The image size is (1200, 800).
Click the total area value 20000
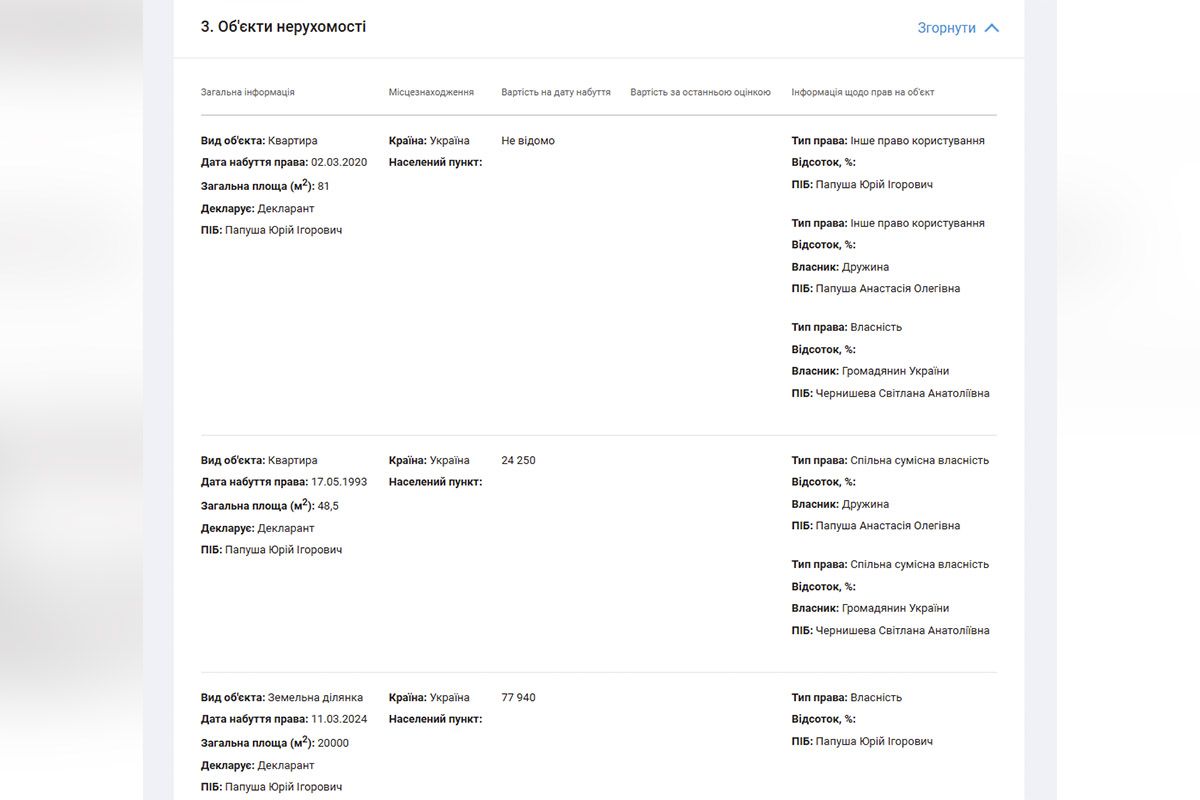333,743
